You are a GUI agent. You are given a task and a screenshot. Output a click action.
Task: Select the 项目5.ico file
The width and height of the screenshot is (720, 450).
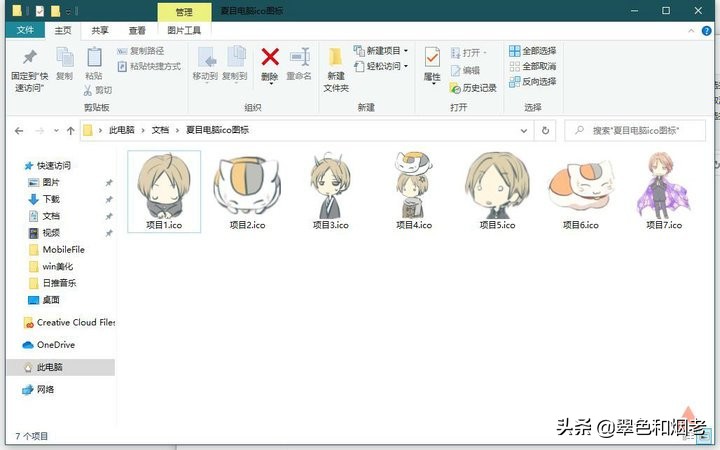(497, 191)
